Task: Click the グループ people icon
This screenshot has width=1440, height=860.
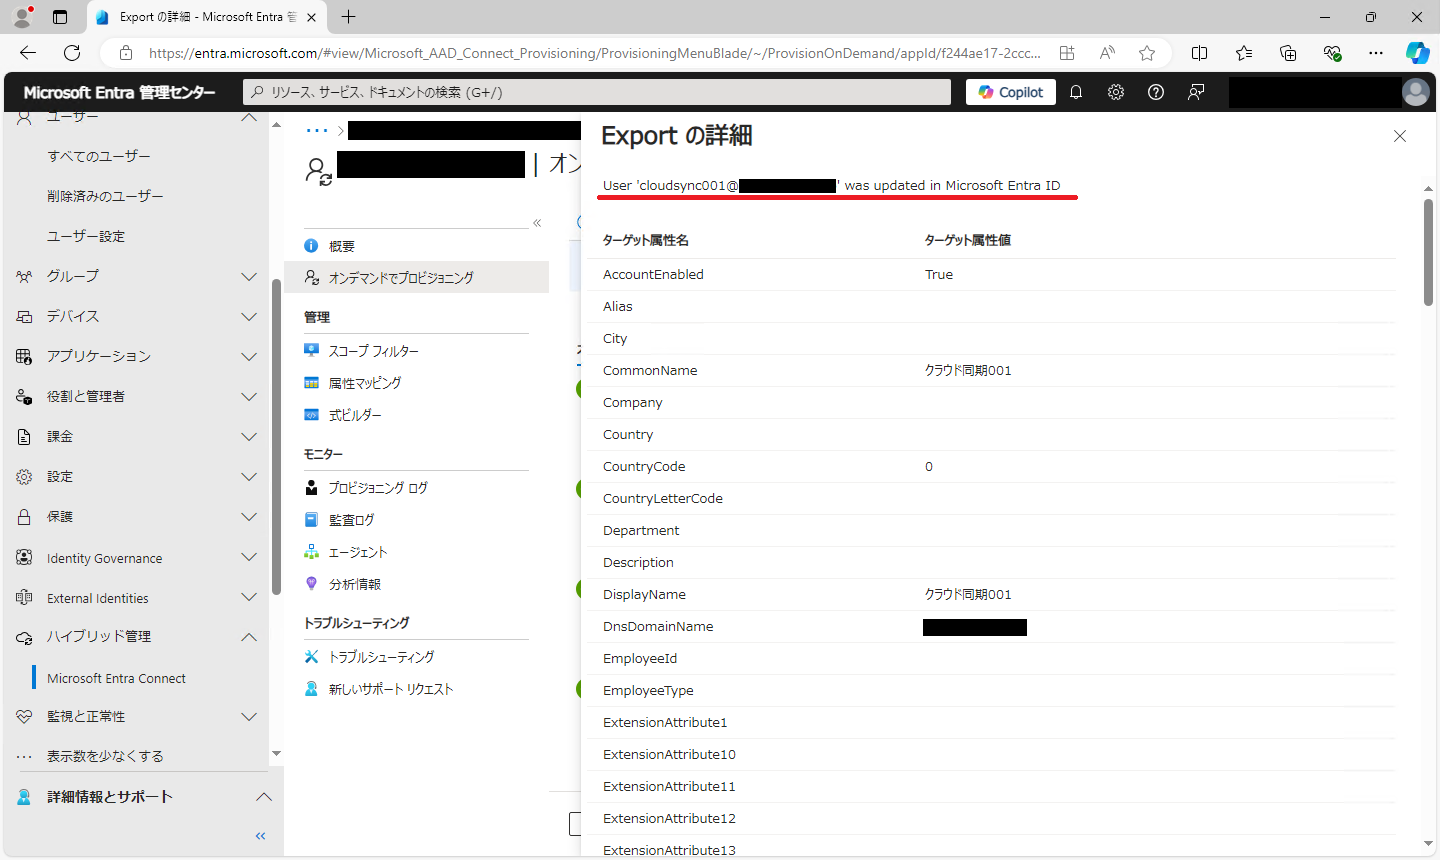Action: (x=24, y=276)
